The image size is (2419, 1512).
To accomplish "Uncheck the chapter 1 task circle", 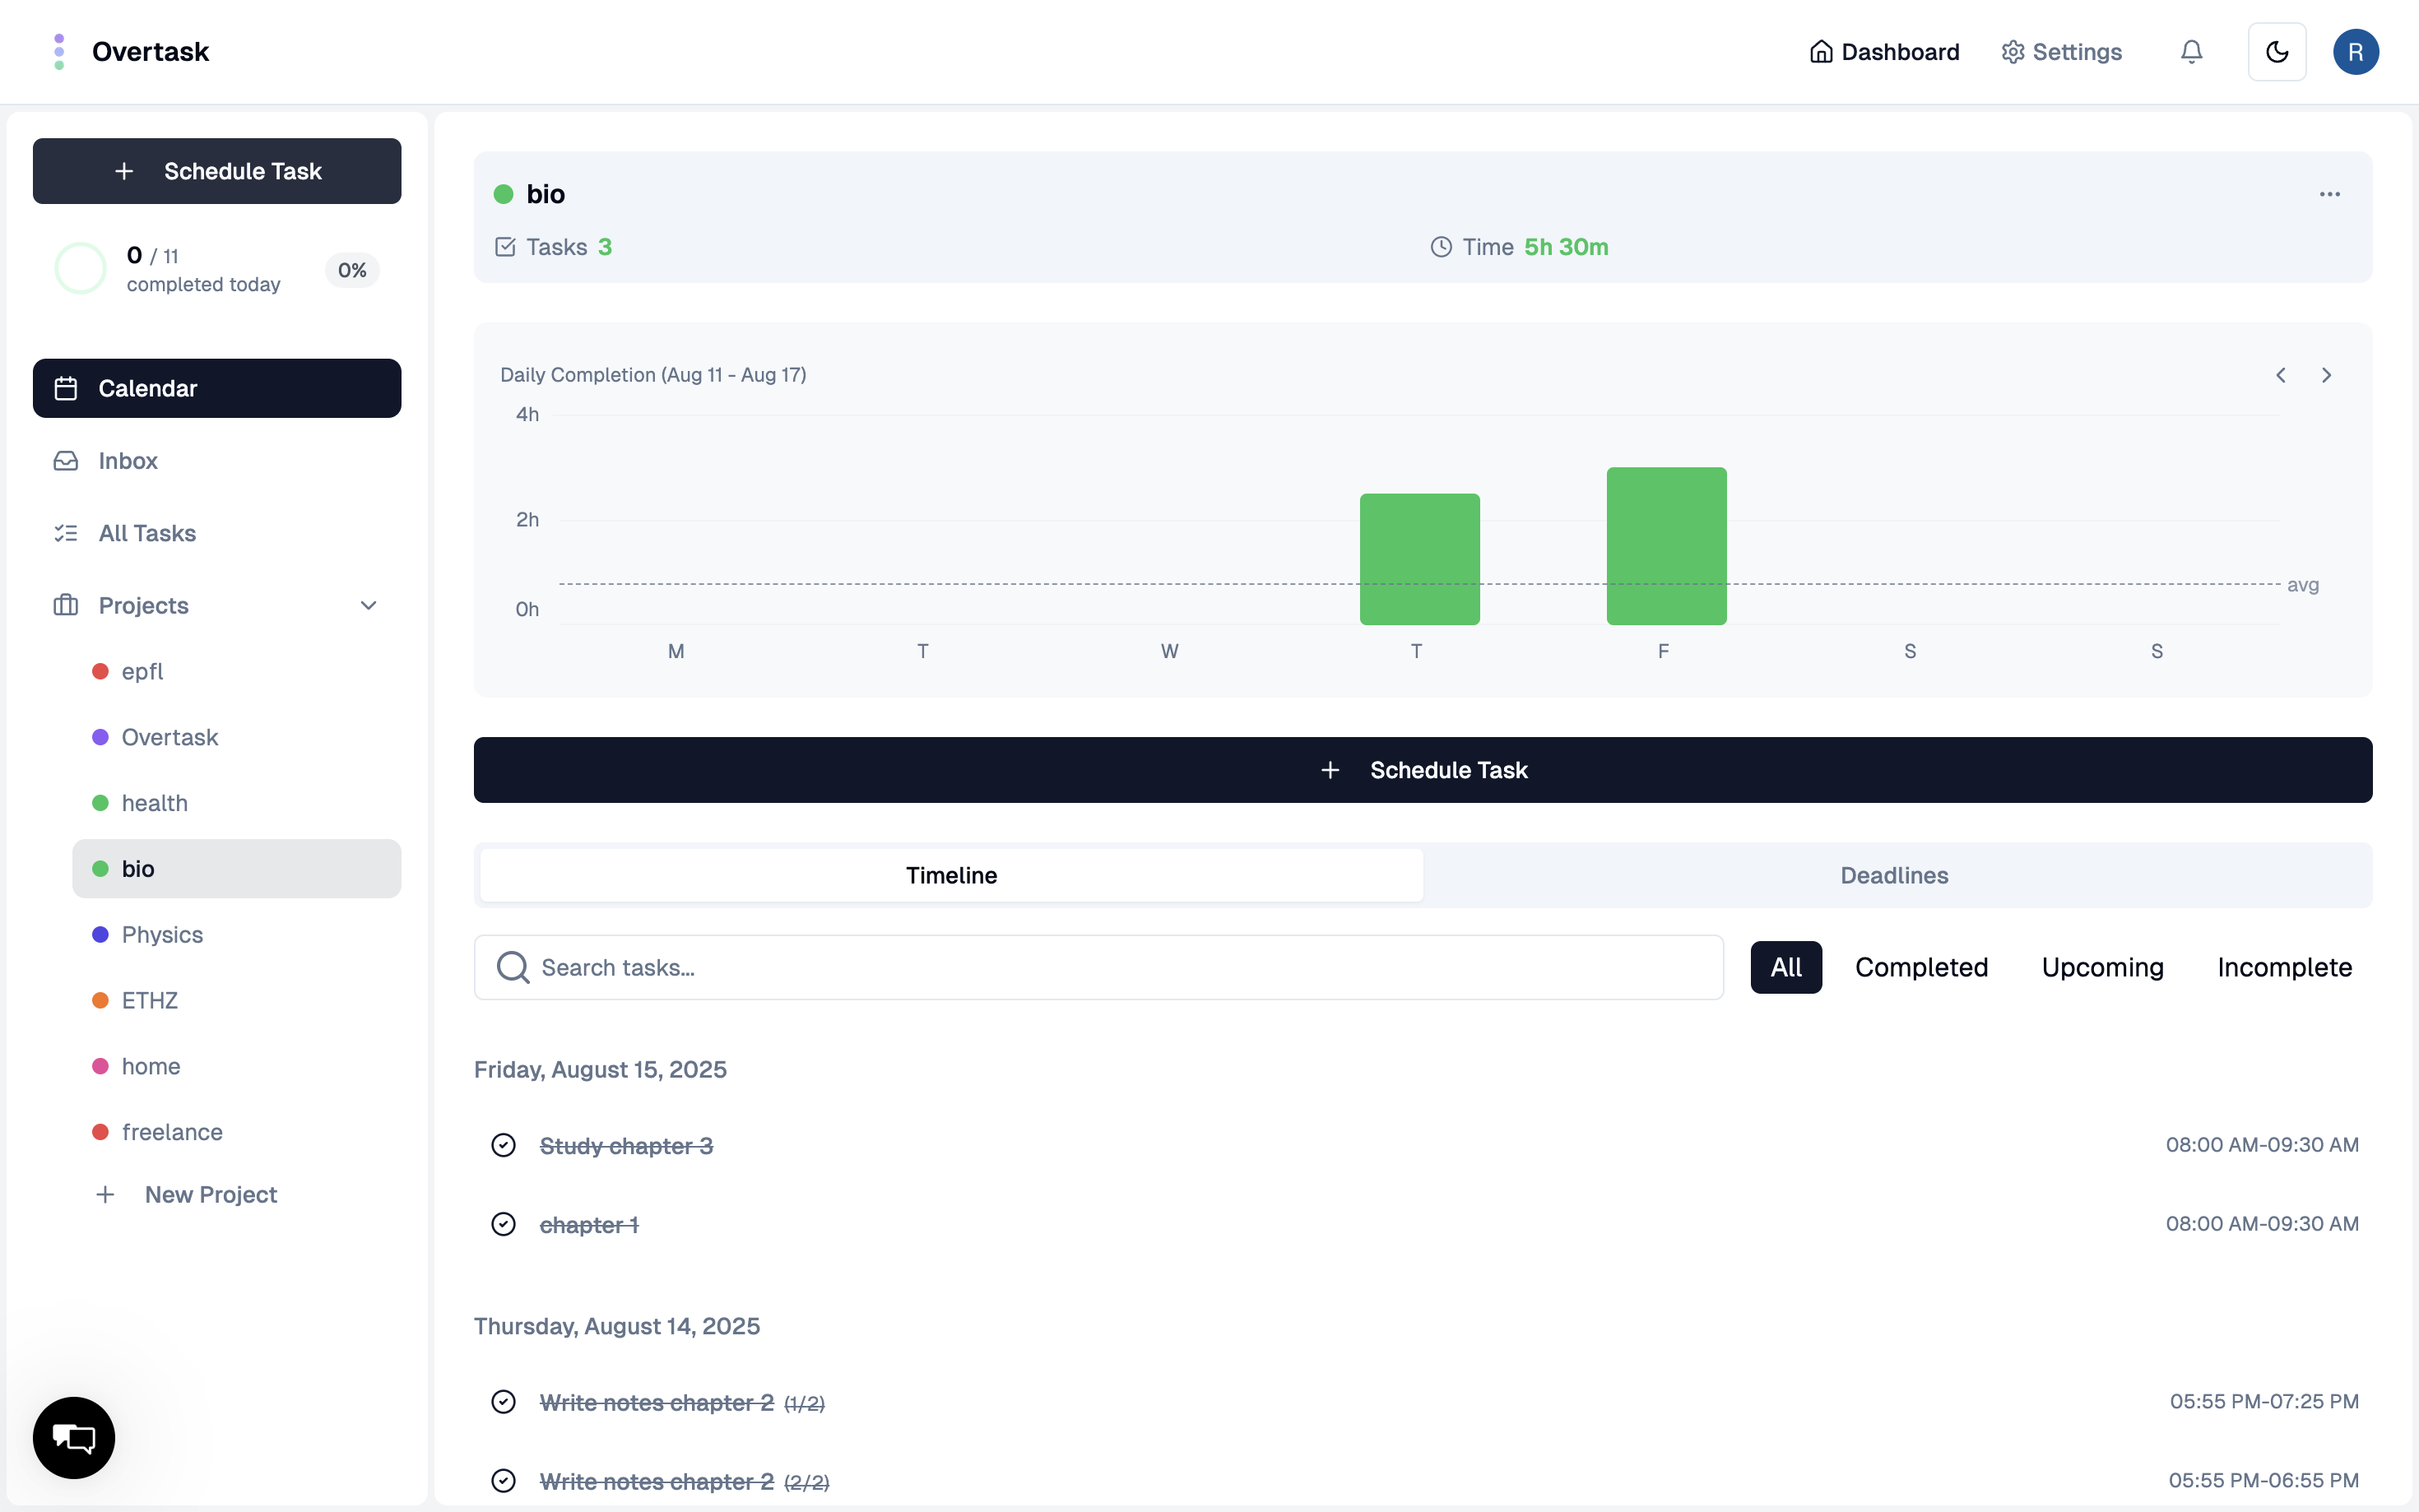I will click(504, 1224).
